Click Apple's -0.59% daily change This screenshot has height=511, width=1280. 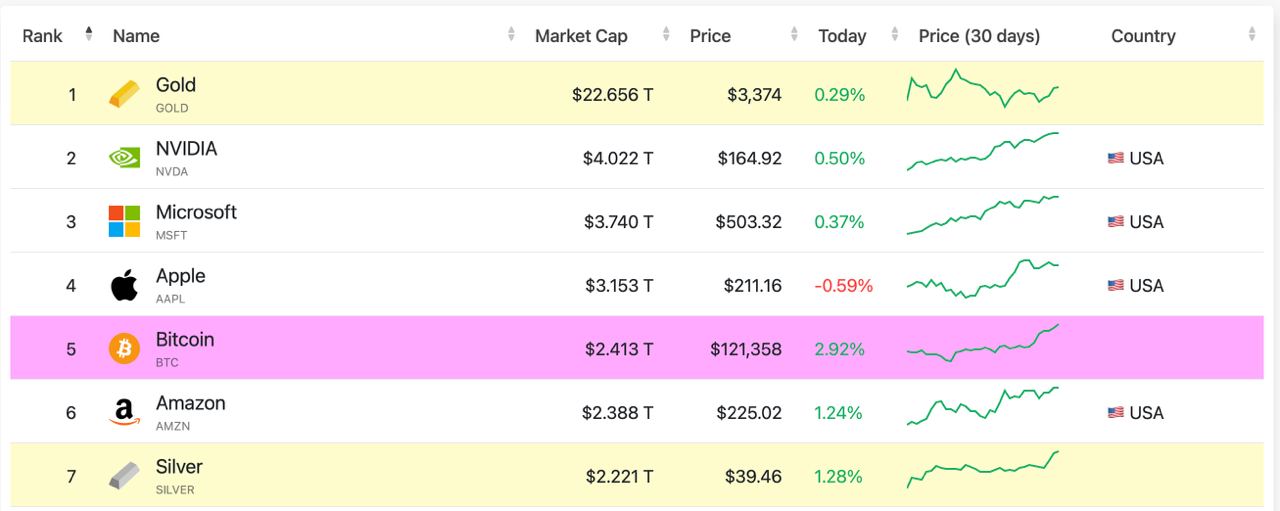(x=843, y=285)
